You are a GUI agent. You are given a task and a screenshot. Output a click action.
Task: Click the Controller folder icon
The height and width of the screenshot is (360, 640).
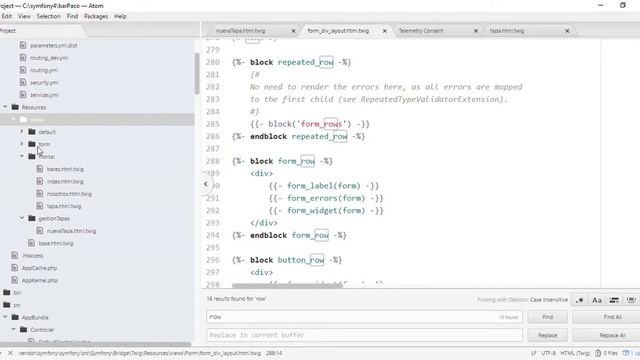point(24,329)
